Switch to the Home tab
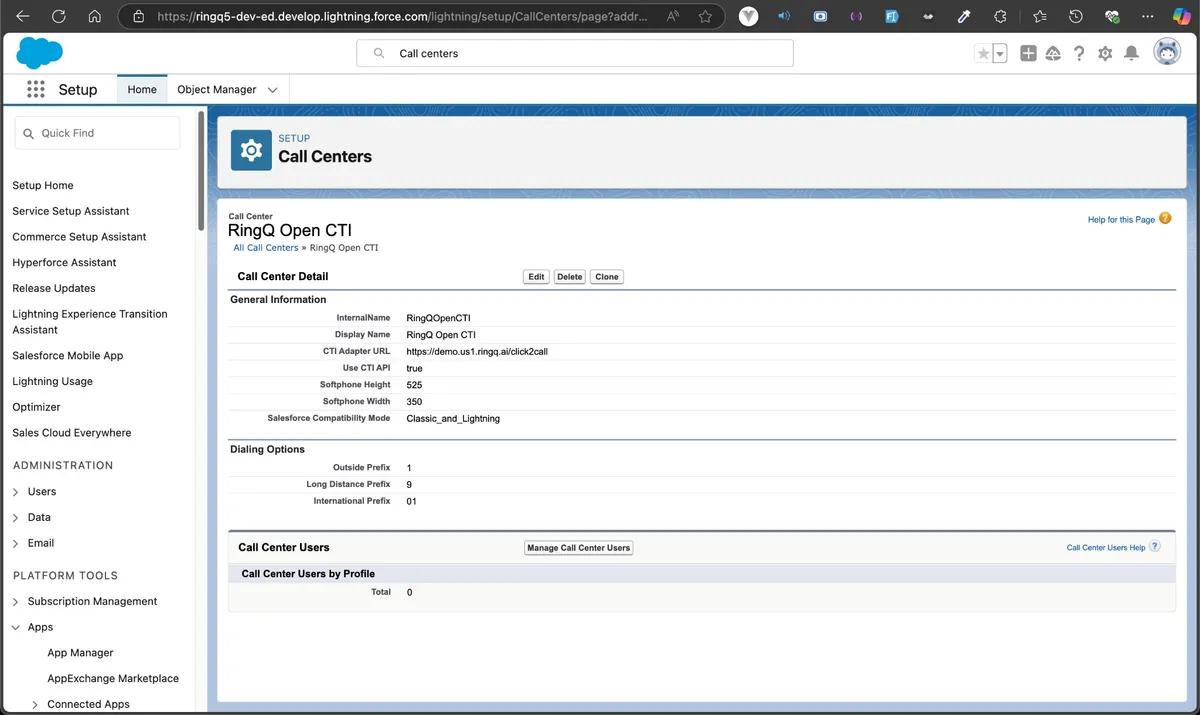The image size is (1200, 715). pos(142,89)
